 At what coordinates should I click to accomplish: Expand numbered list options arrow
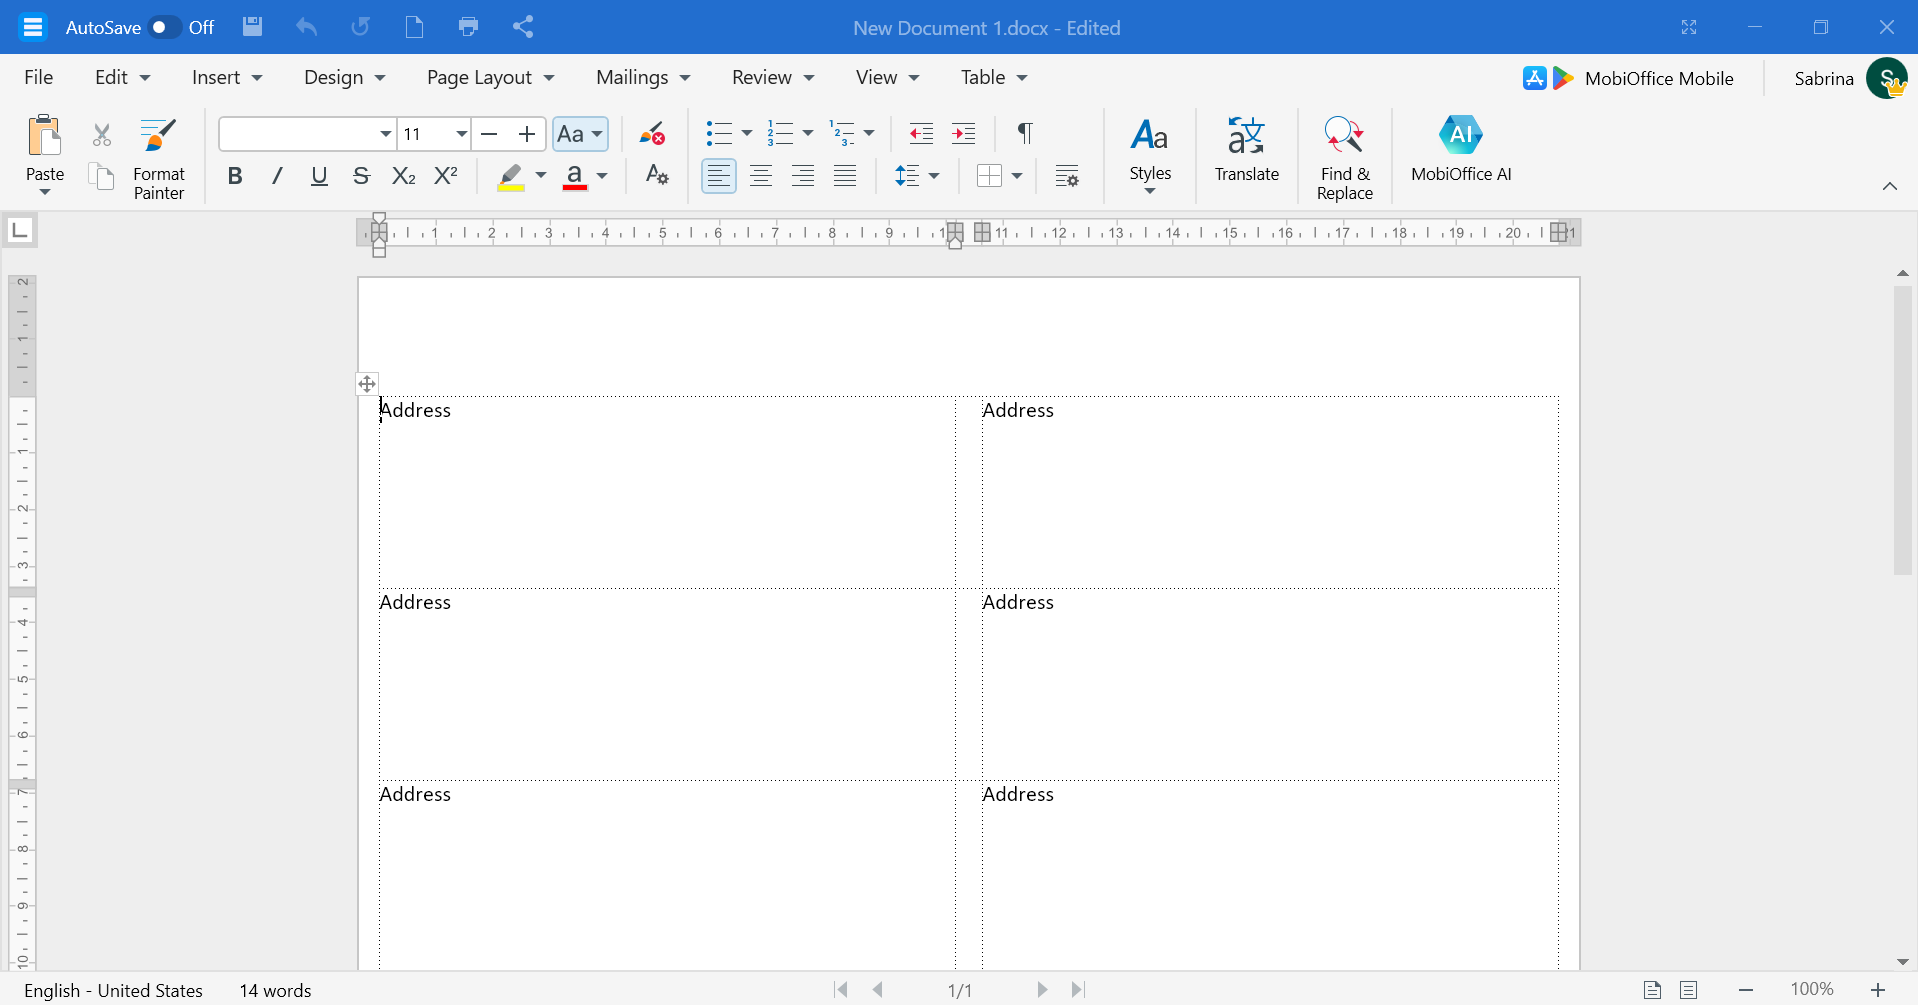pos(808,134)
